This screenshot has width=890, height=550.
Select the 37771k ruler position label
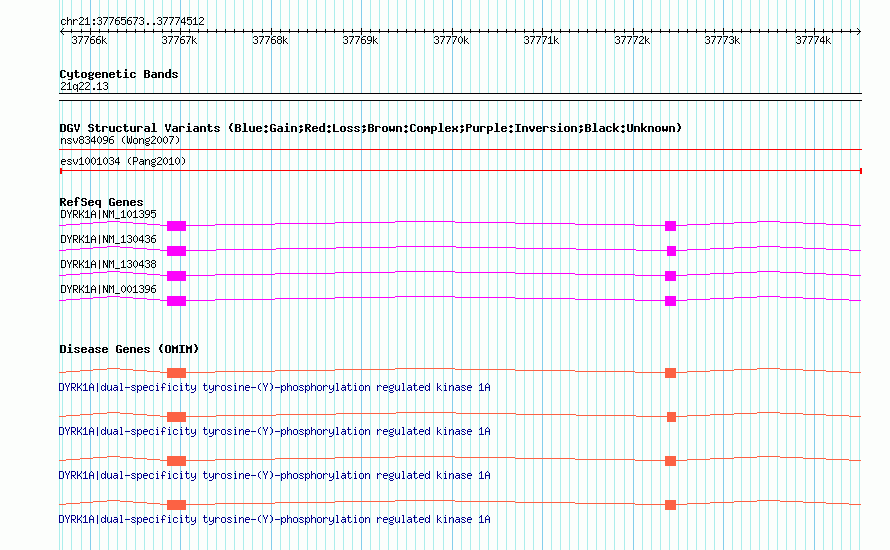tap(541, 40)
